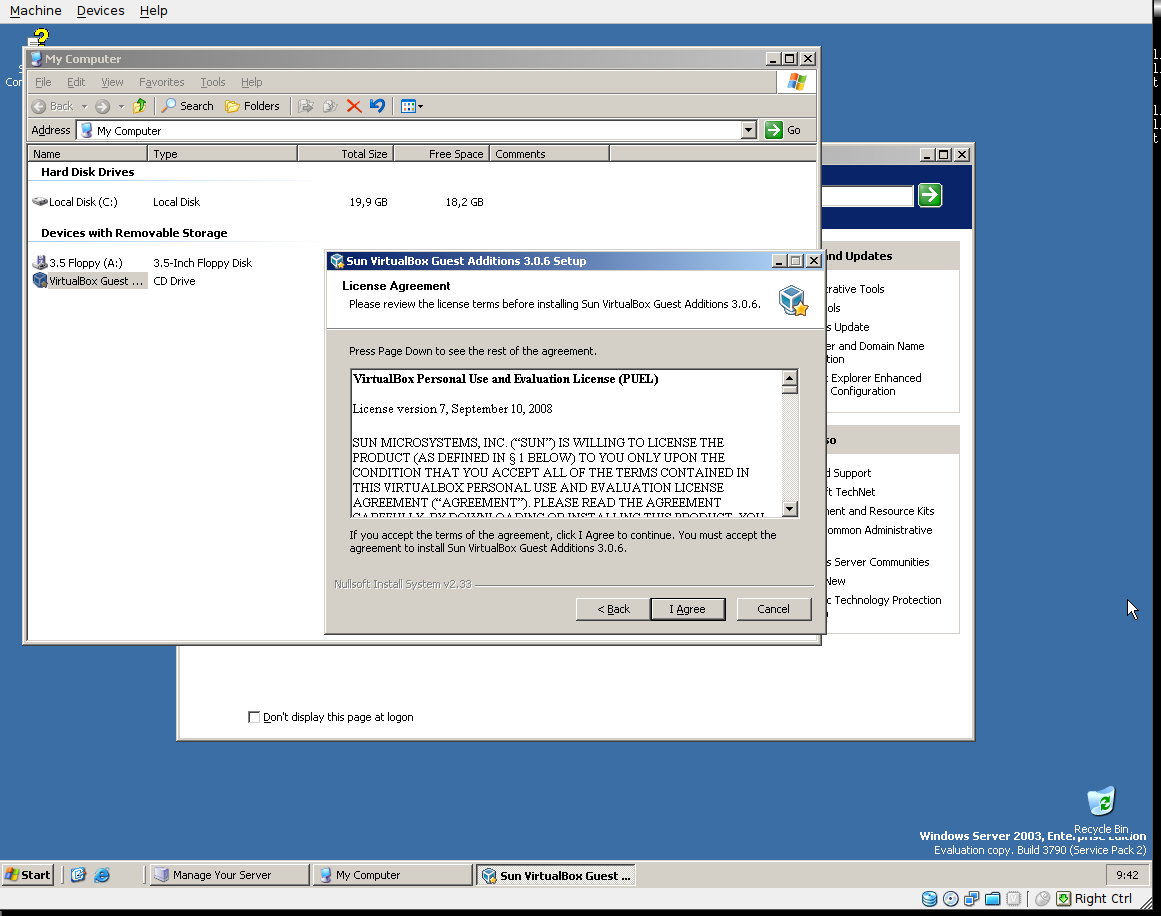The height and width of the screenshot is (916, 1161).
Task: Click the Forward navigation arrow icon
Action: tap(103, 106)
